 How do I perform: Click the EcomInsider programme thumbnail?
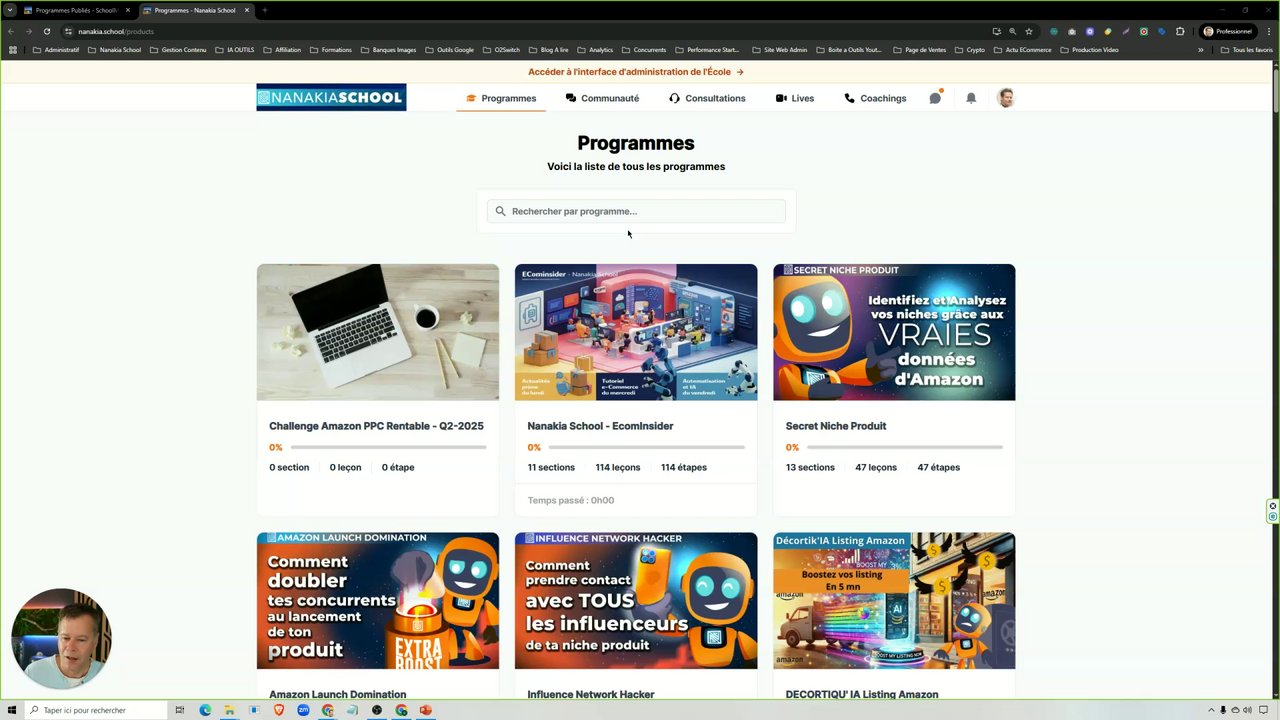[636, 332]
